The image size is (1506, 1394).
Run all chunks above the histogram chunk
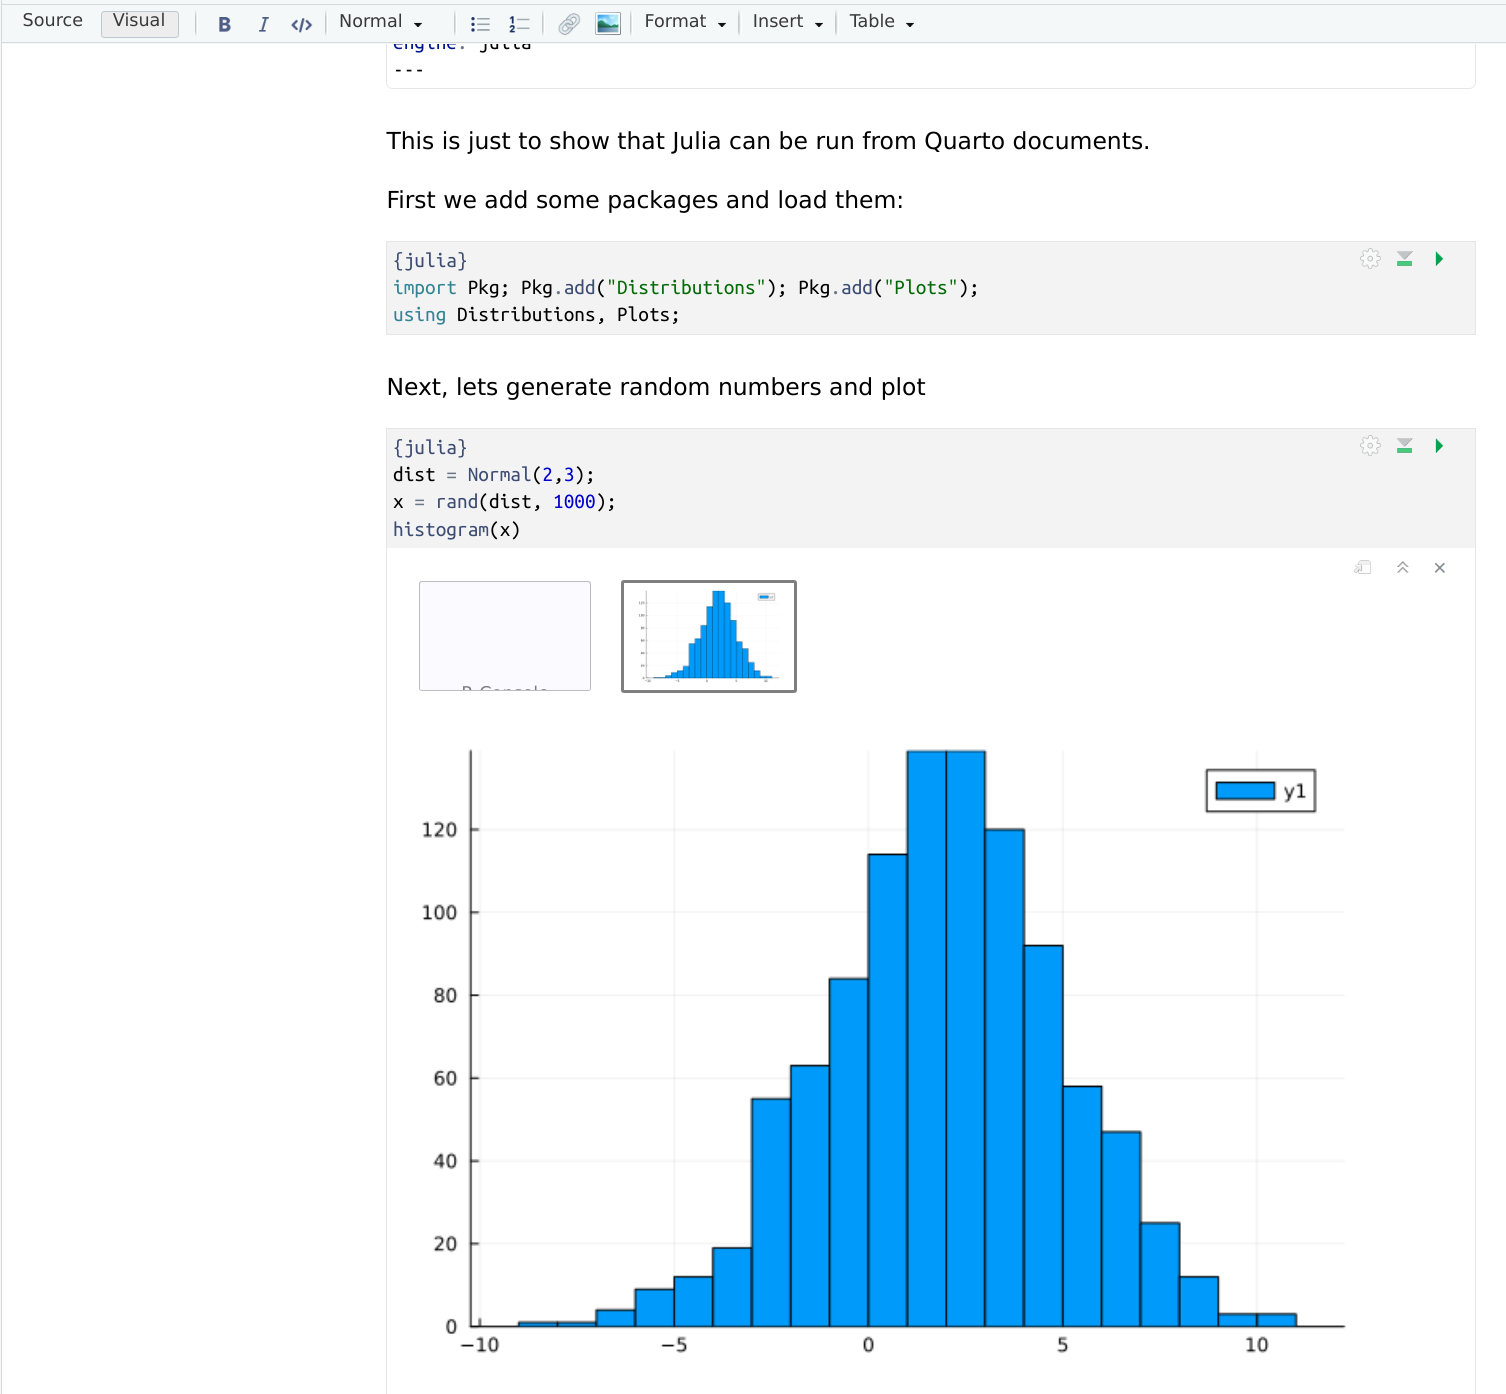point(1405,446)
